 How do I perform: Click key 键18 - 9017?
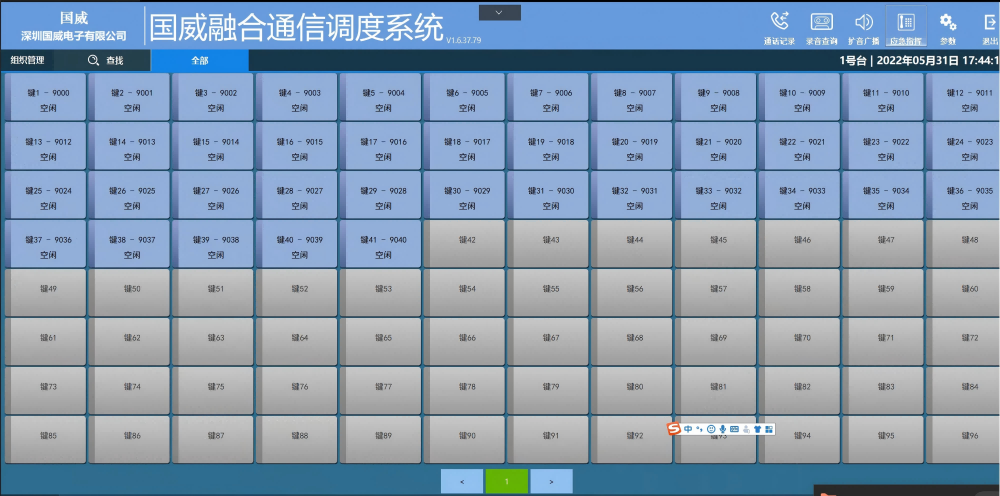click(464, 146)
